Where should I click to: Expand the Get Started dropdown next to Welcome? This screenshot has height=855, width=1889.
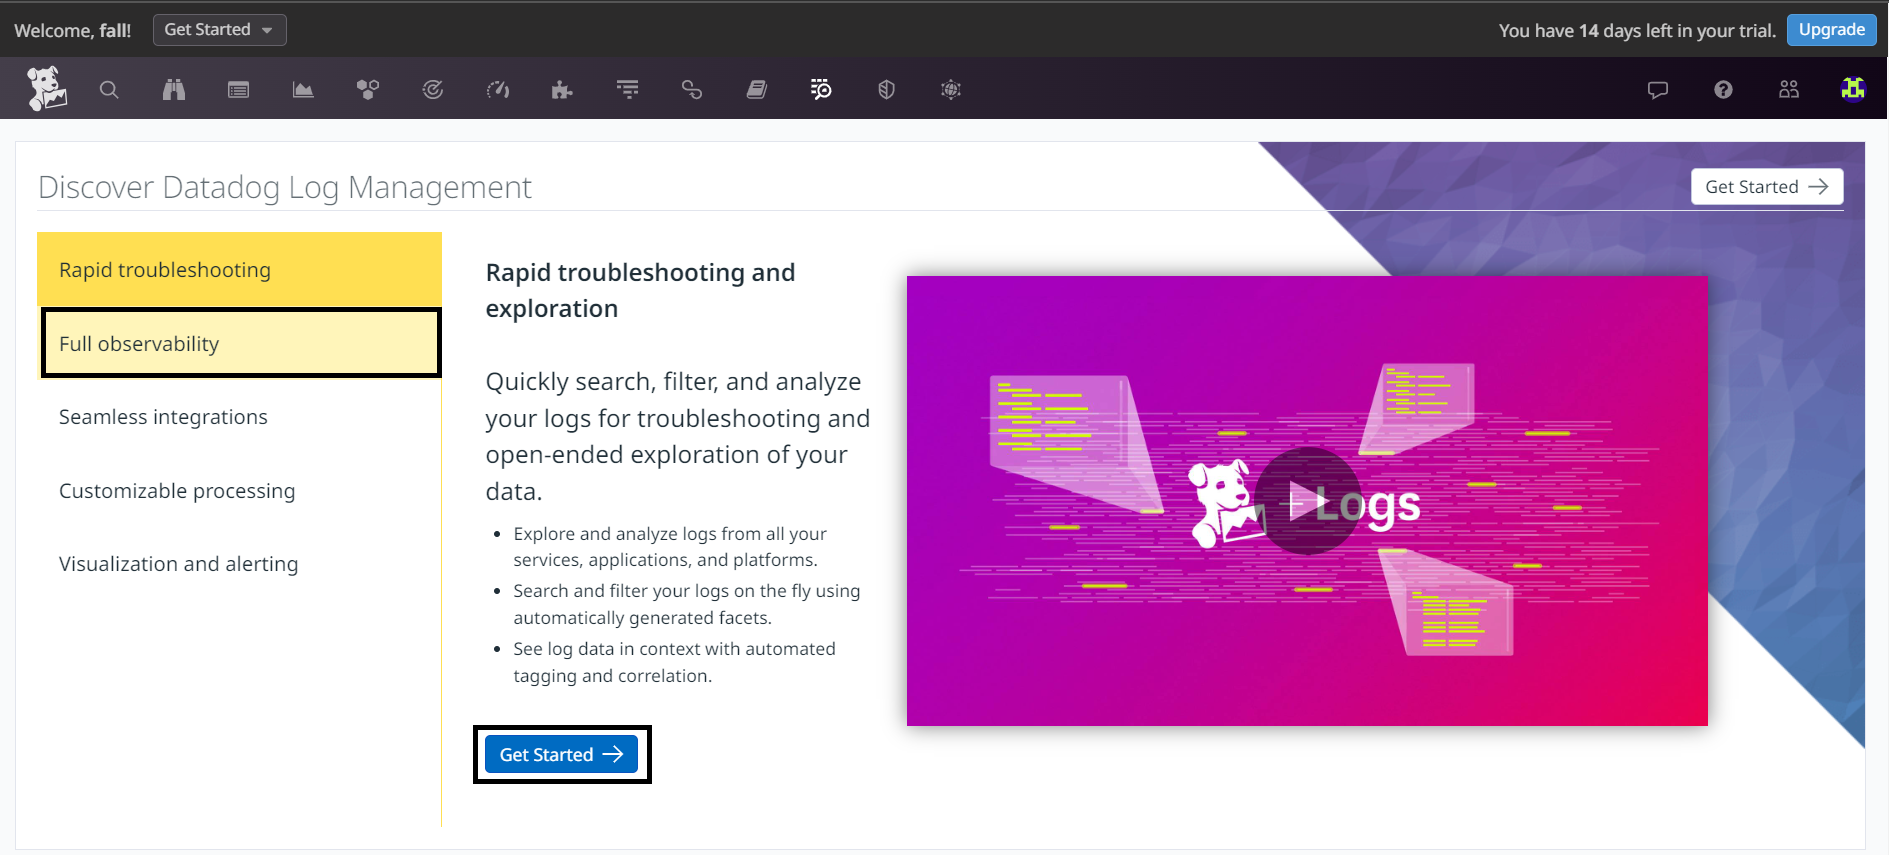[220, 30]
